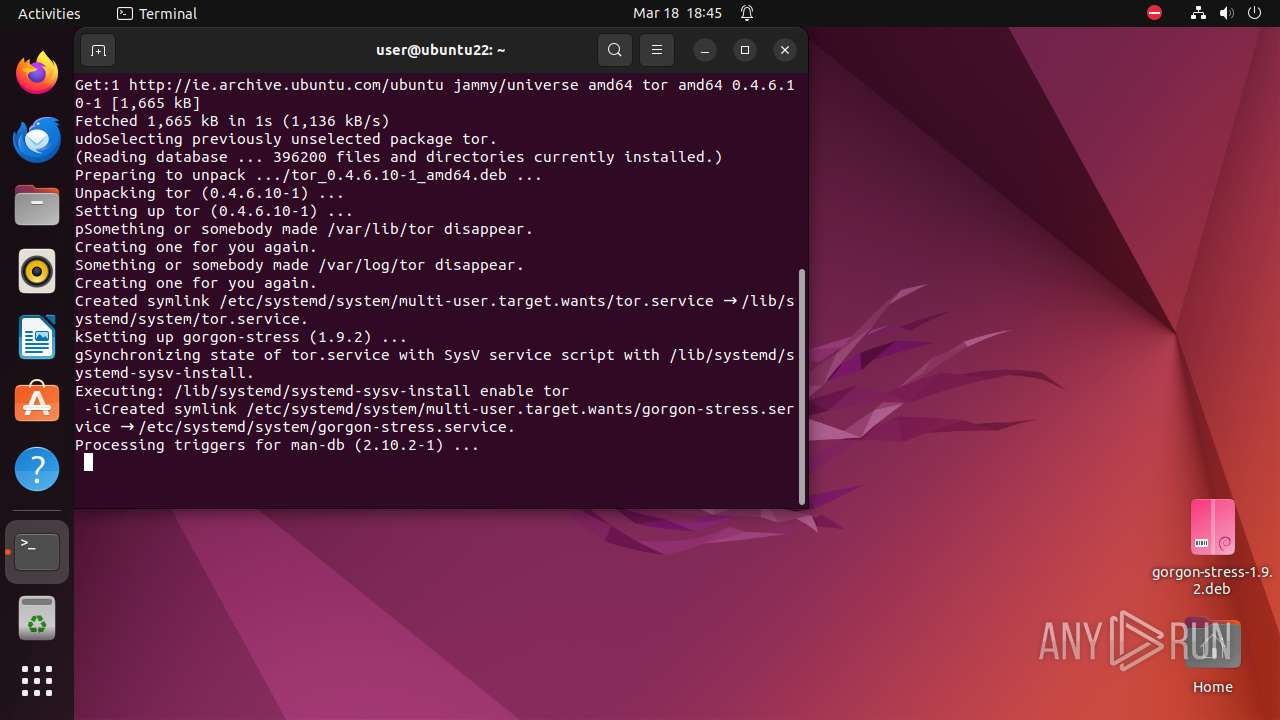Open the power menu icon
1280x720 pixels.
coord(1255,14)
